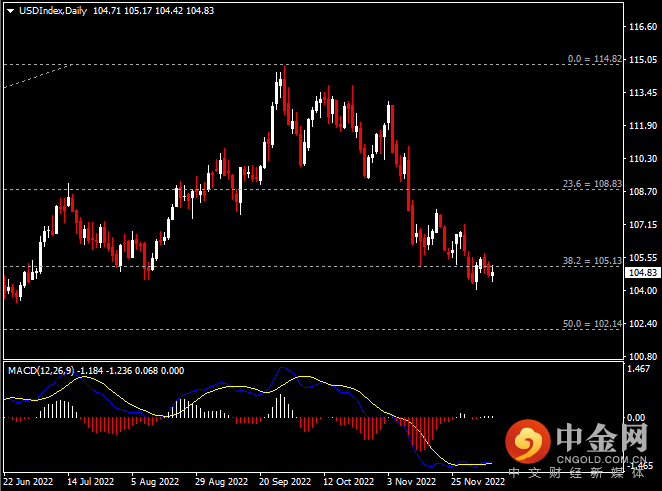
Task: Select the USDIndex,Daily chart title
Action: click(x=47, y=8)
